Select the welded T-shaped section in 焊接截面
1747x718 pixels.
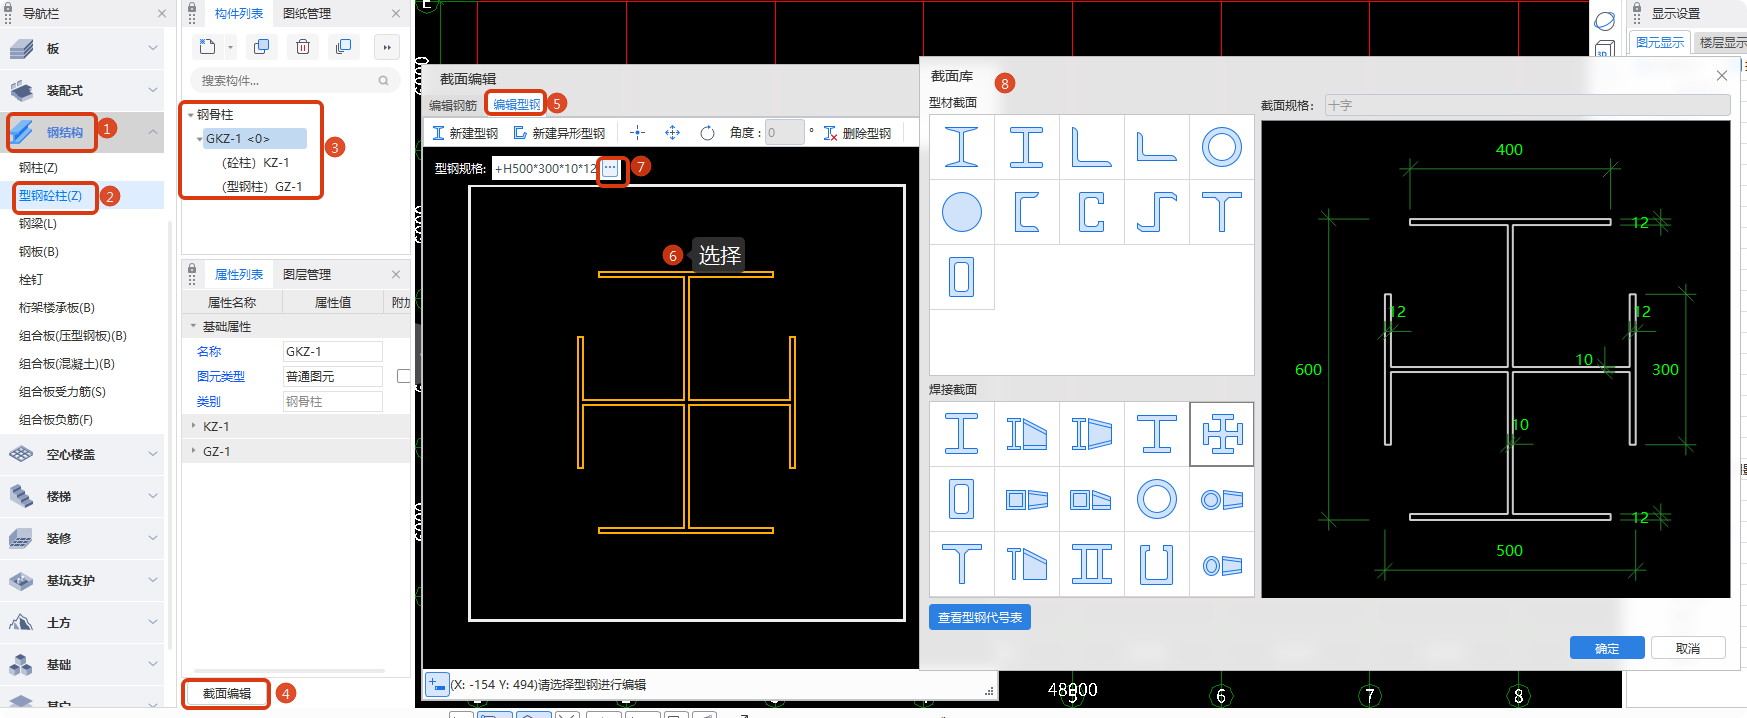coord(962,564)
